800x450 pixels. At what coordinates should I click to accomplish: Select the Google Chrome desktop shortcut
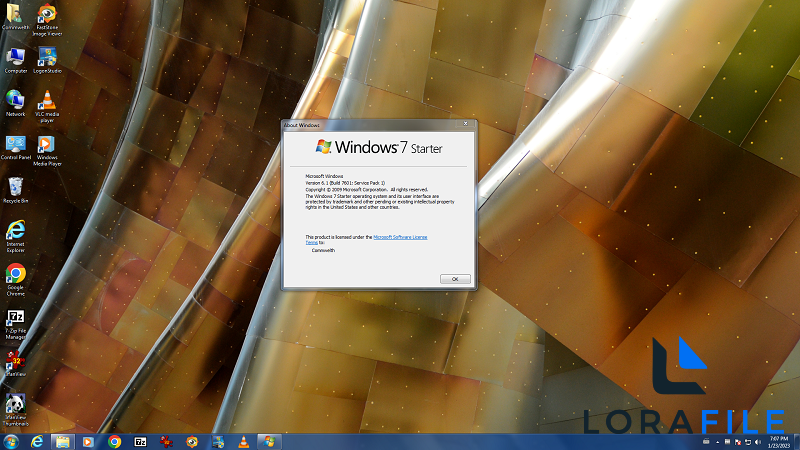click(15, 280)
